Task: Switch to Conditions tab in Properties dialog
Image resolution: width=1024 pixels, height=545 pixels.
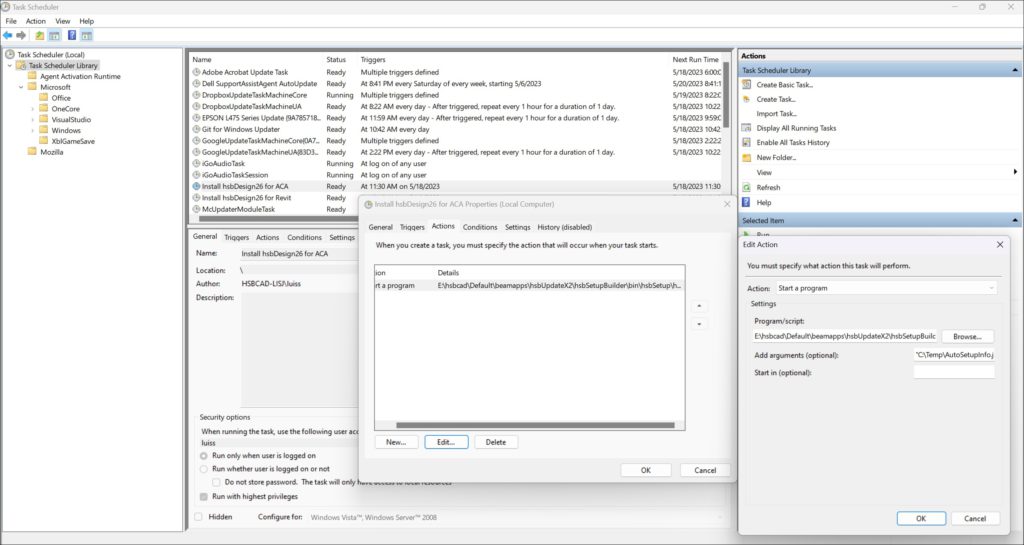Action: [480, 227]
